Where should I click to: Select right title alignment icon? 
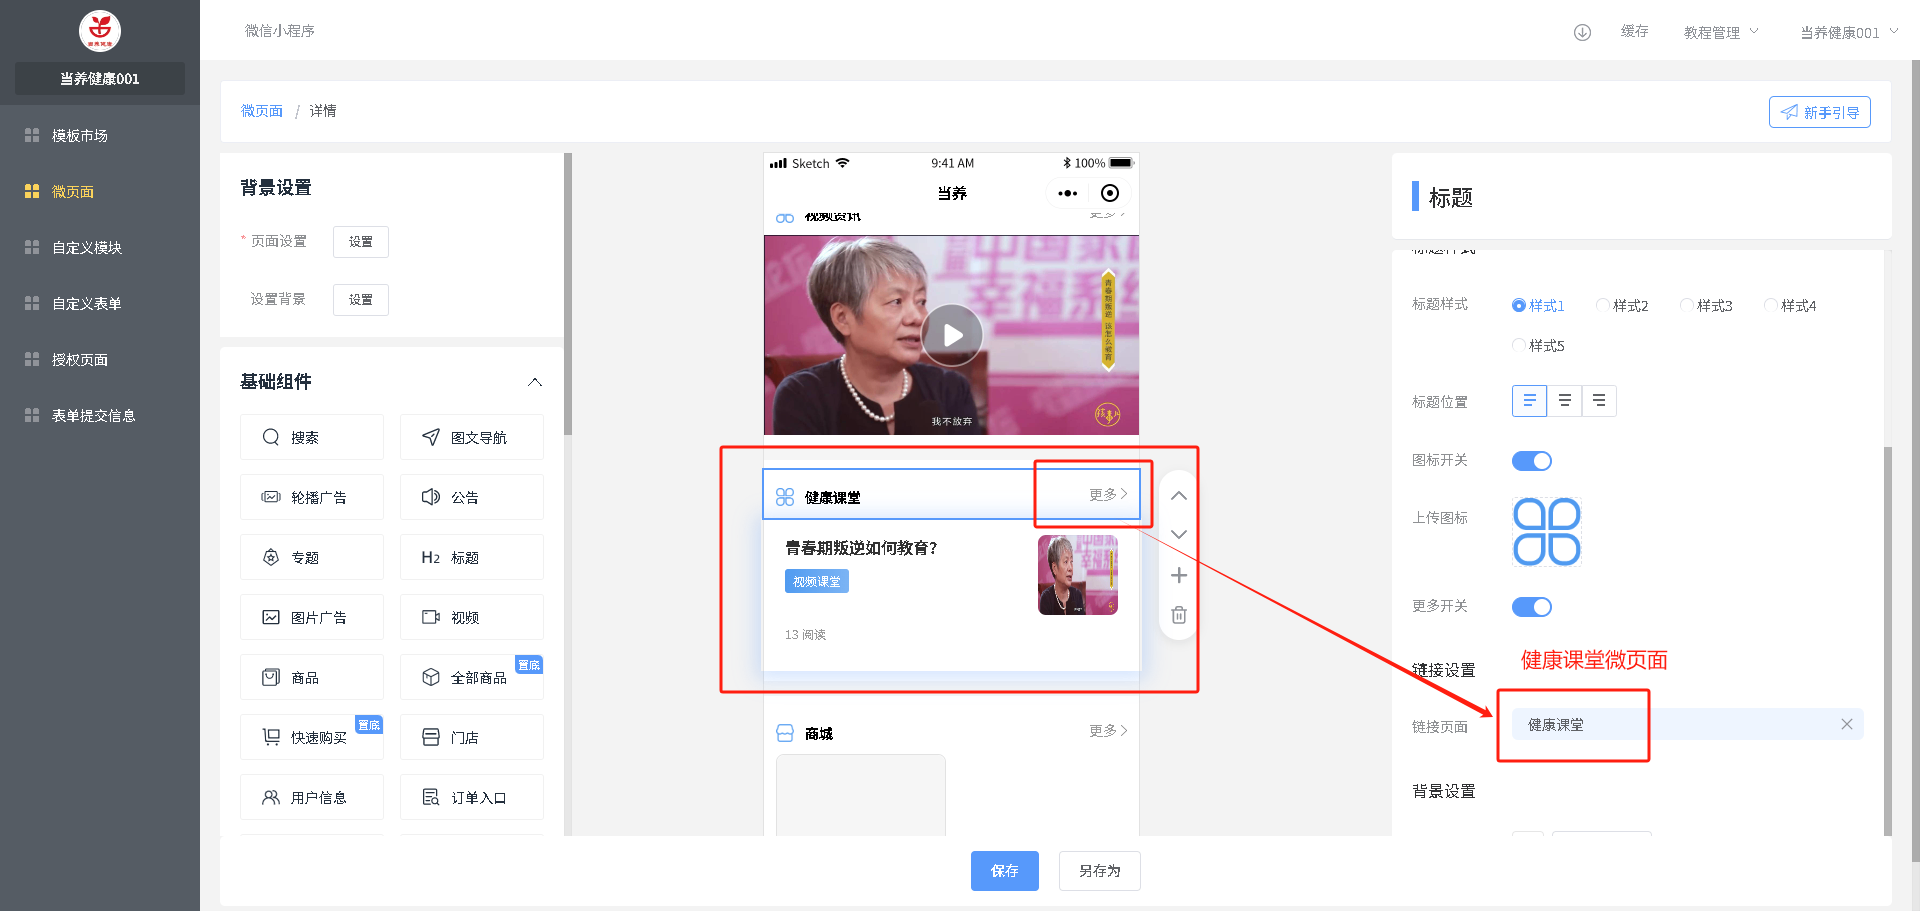pos(1599,401)
